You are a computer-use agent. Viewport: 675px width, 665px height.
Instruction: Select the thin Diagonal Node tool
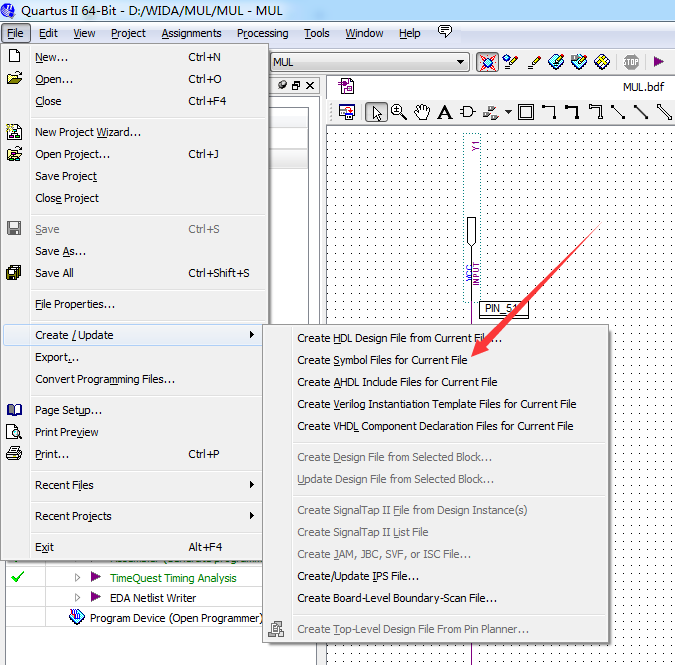(x=618, y=112)
